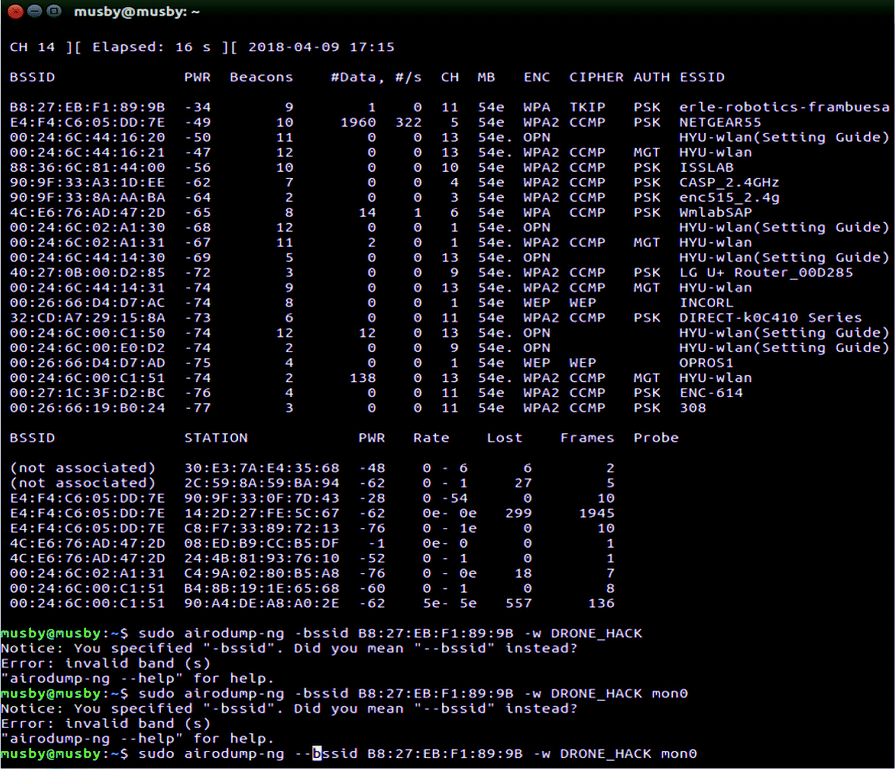Click mon0 in the final command
This screenshot has width=895, height=769.
[x=679, y=754]
